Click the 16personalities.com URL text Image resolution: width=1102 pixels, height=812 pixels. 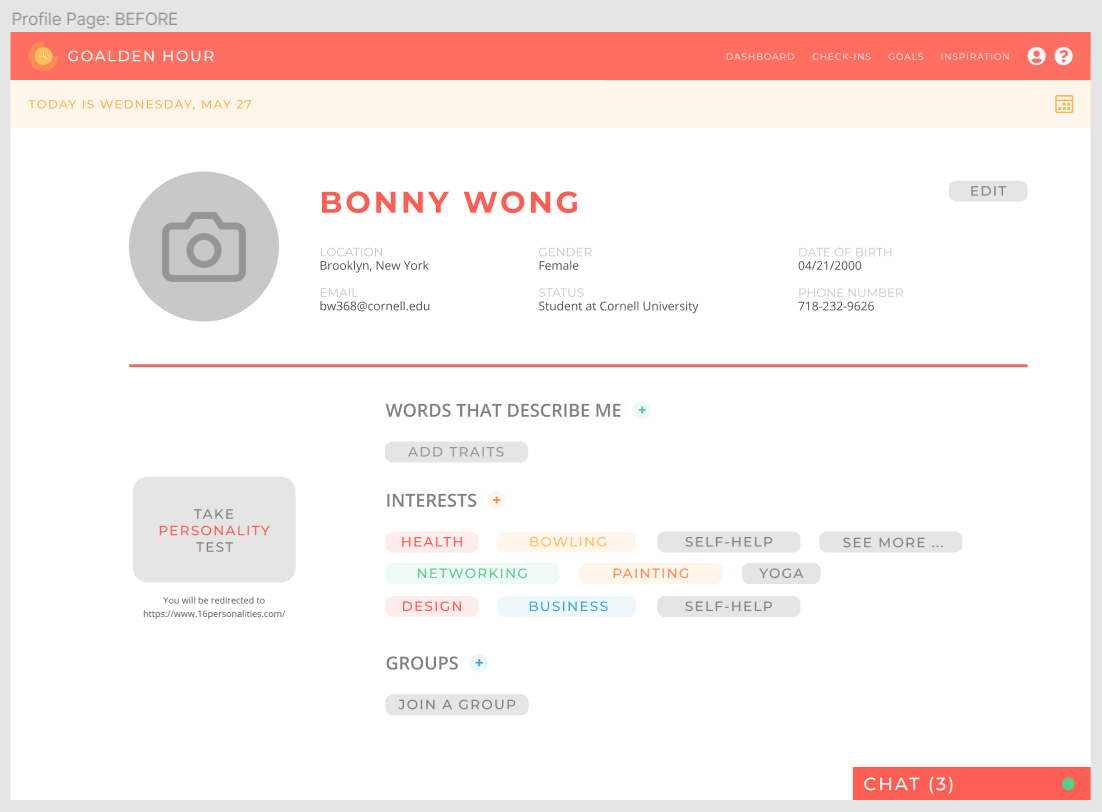214,614
